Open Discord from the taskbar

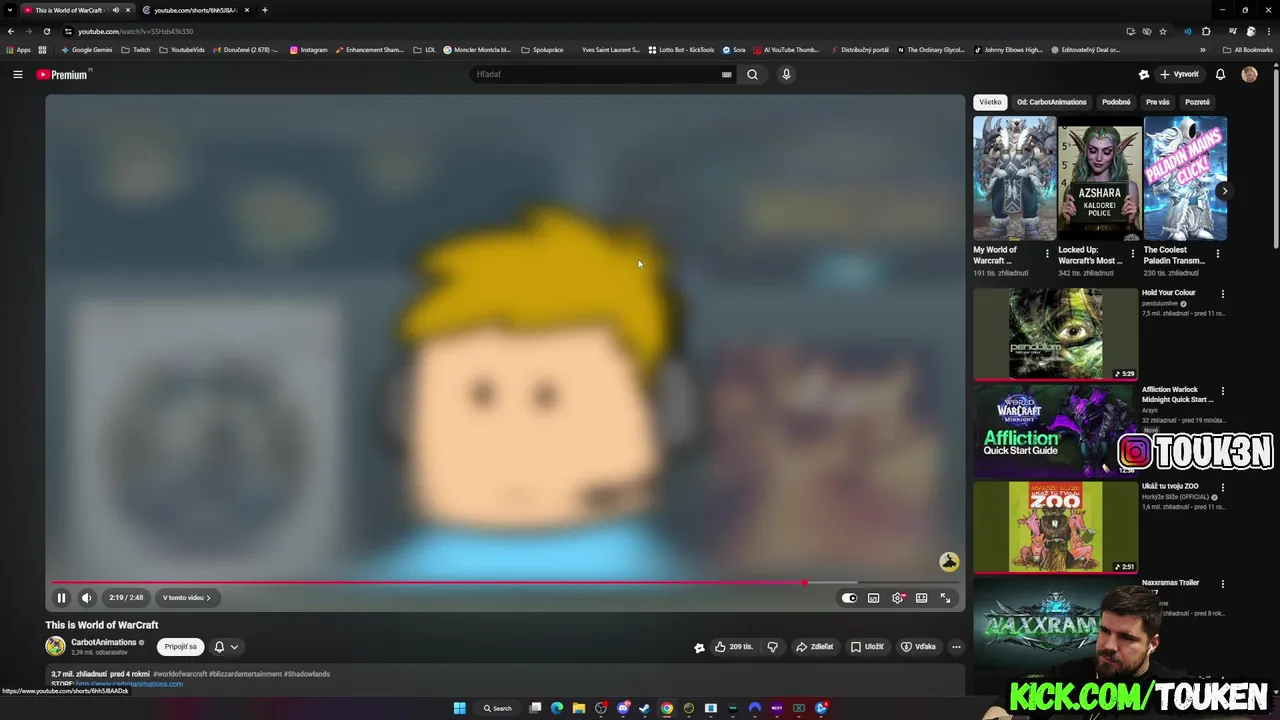(x=623, y=708)
